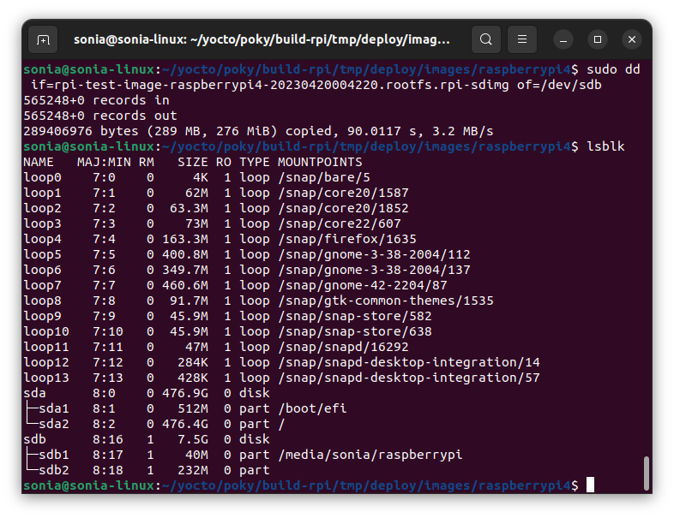Click '/snap/snap-store/638' mountpoint
Screen dimensions: 674x518
pos(355,332)
